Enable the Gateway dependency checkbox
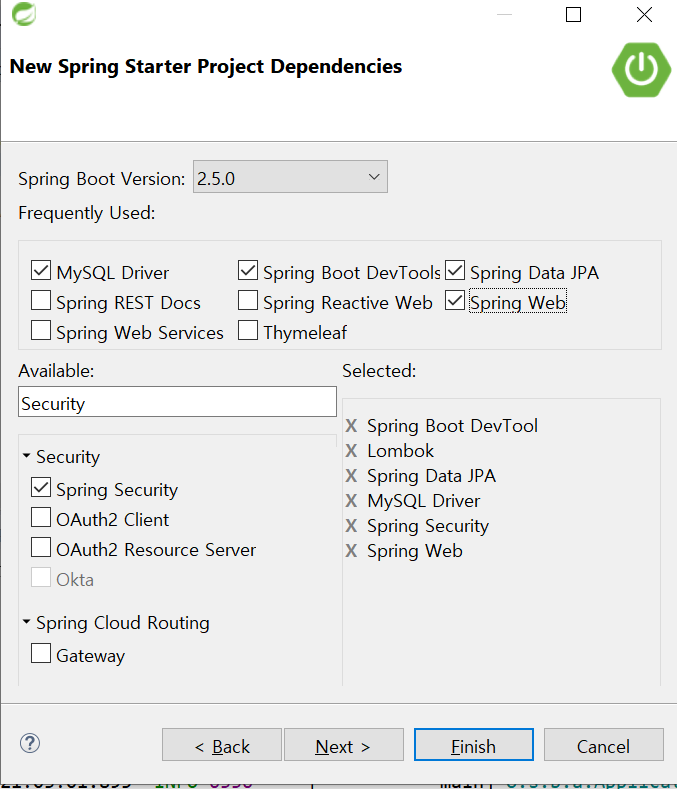The width and height of the screenshot is (677, 789). [x=41, y=654]
